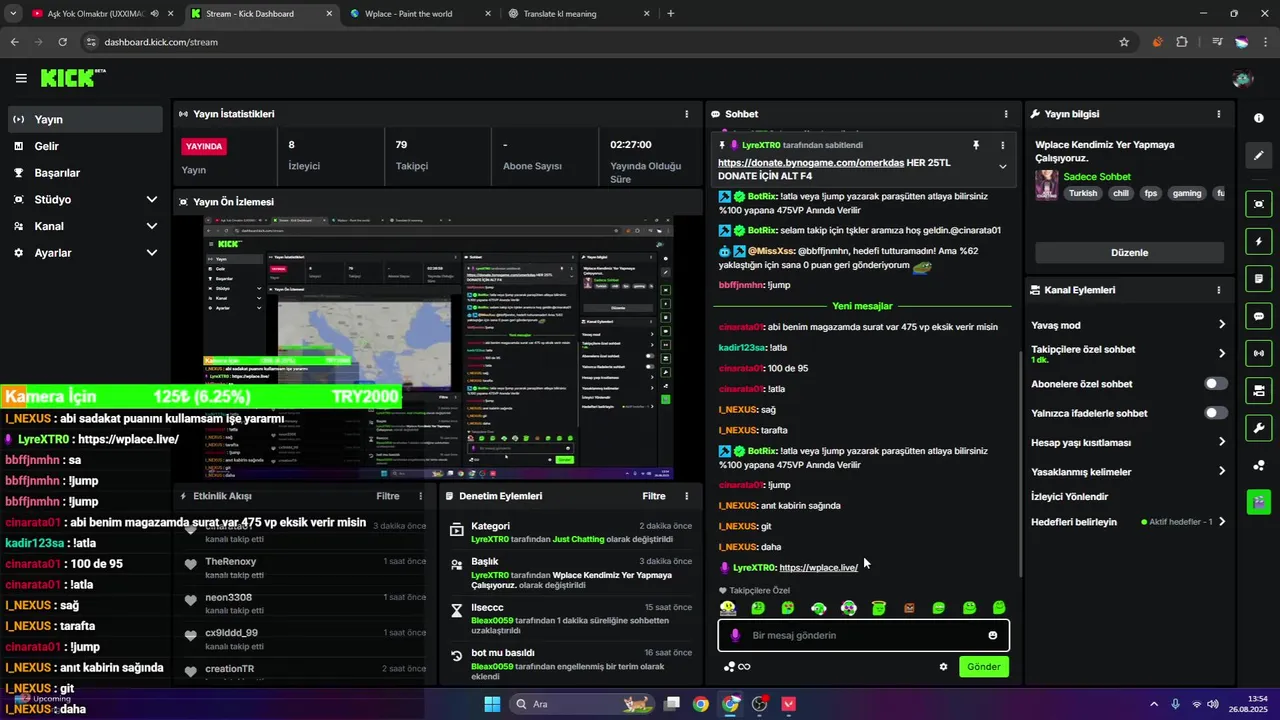Click the lightning bolt icon in right rail
This screenshot has width=1280, height=720.
[1258, 242]
